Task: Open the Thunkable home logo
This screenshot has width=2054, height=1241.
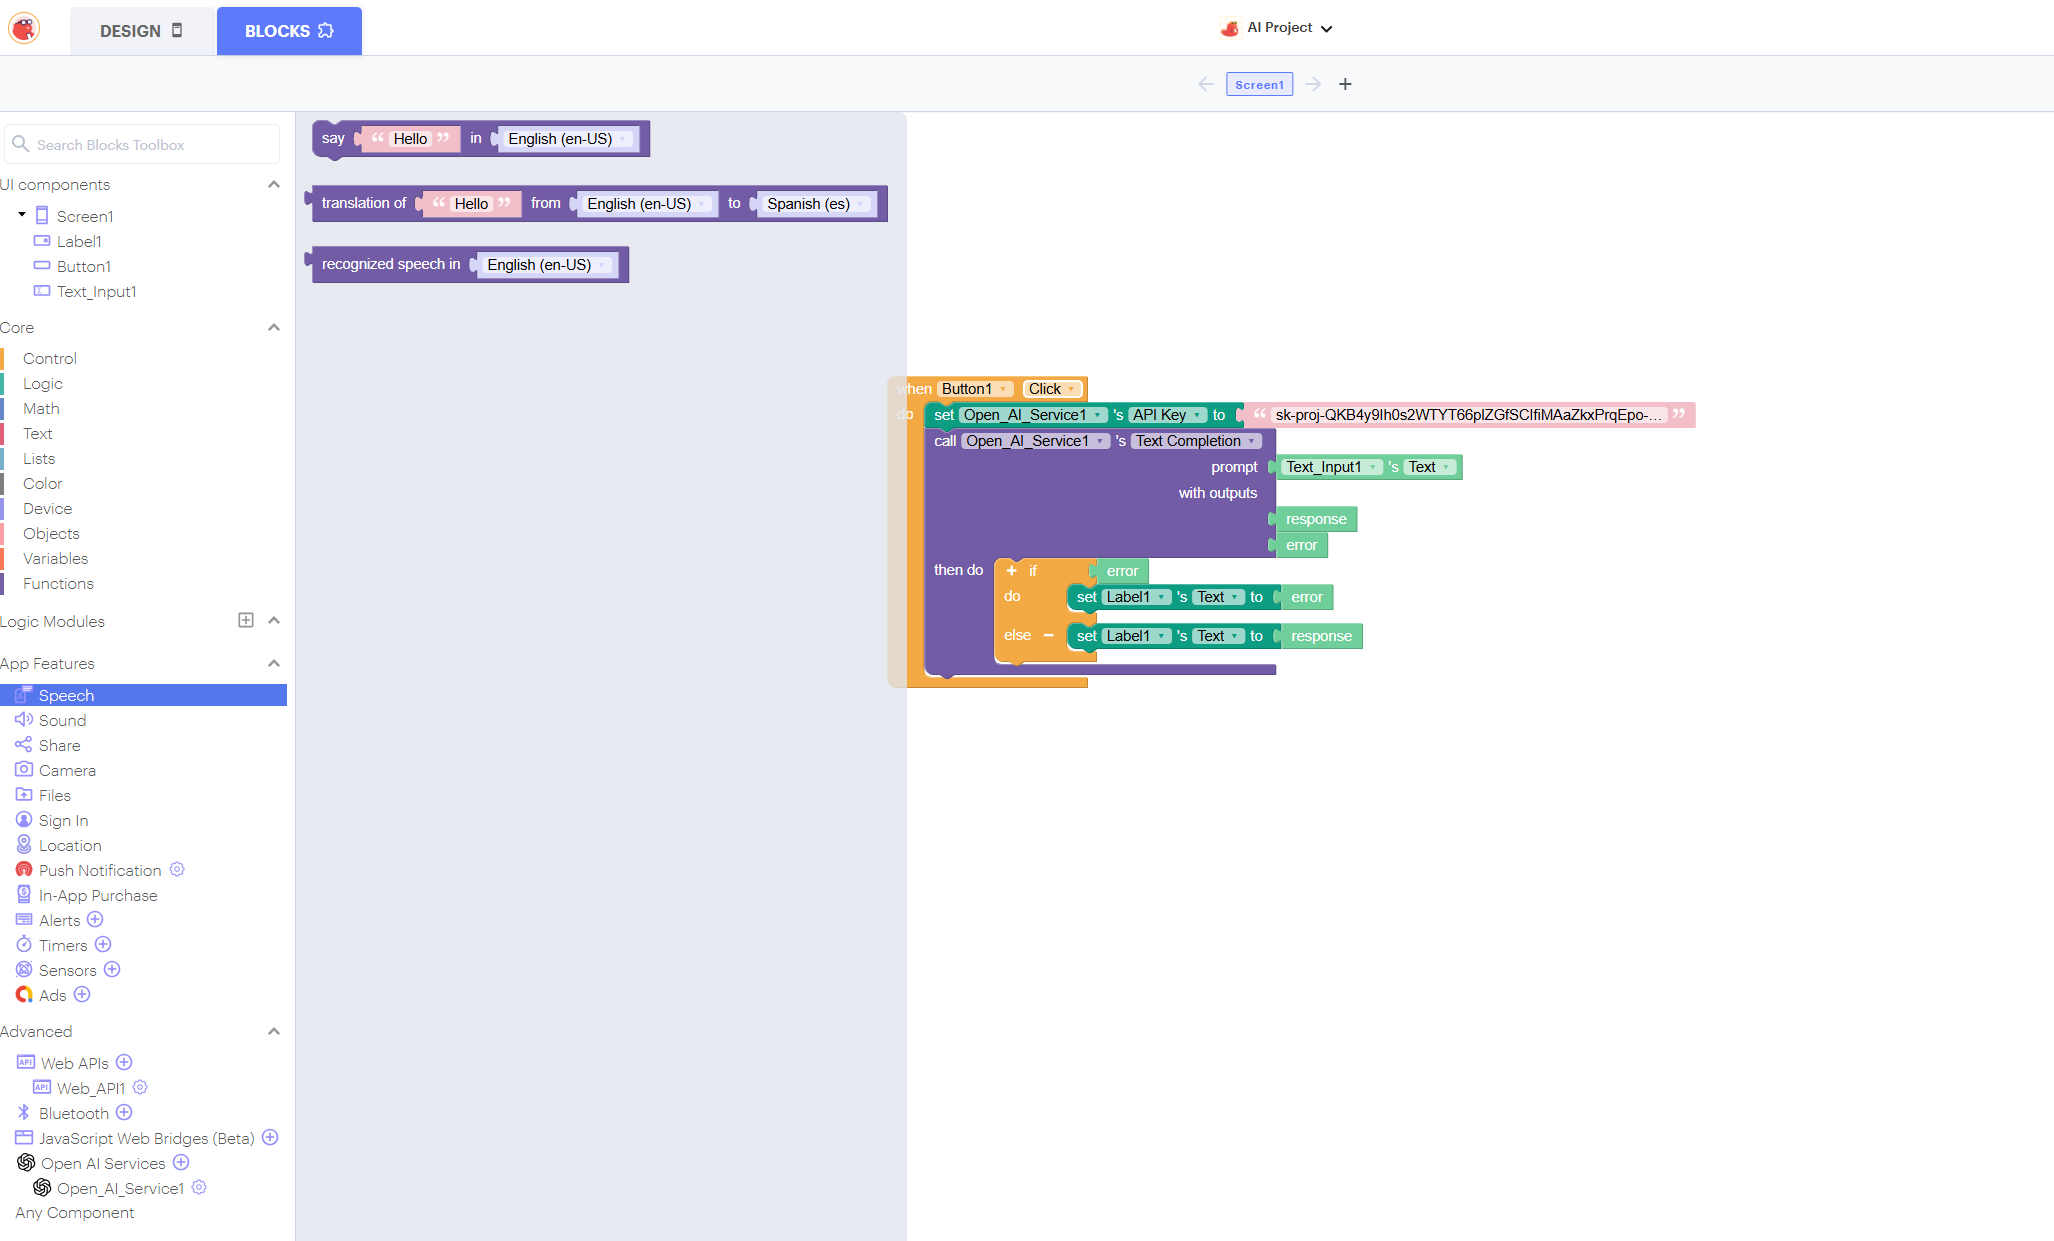Action: click(x=24, y=28)
